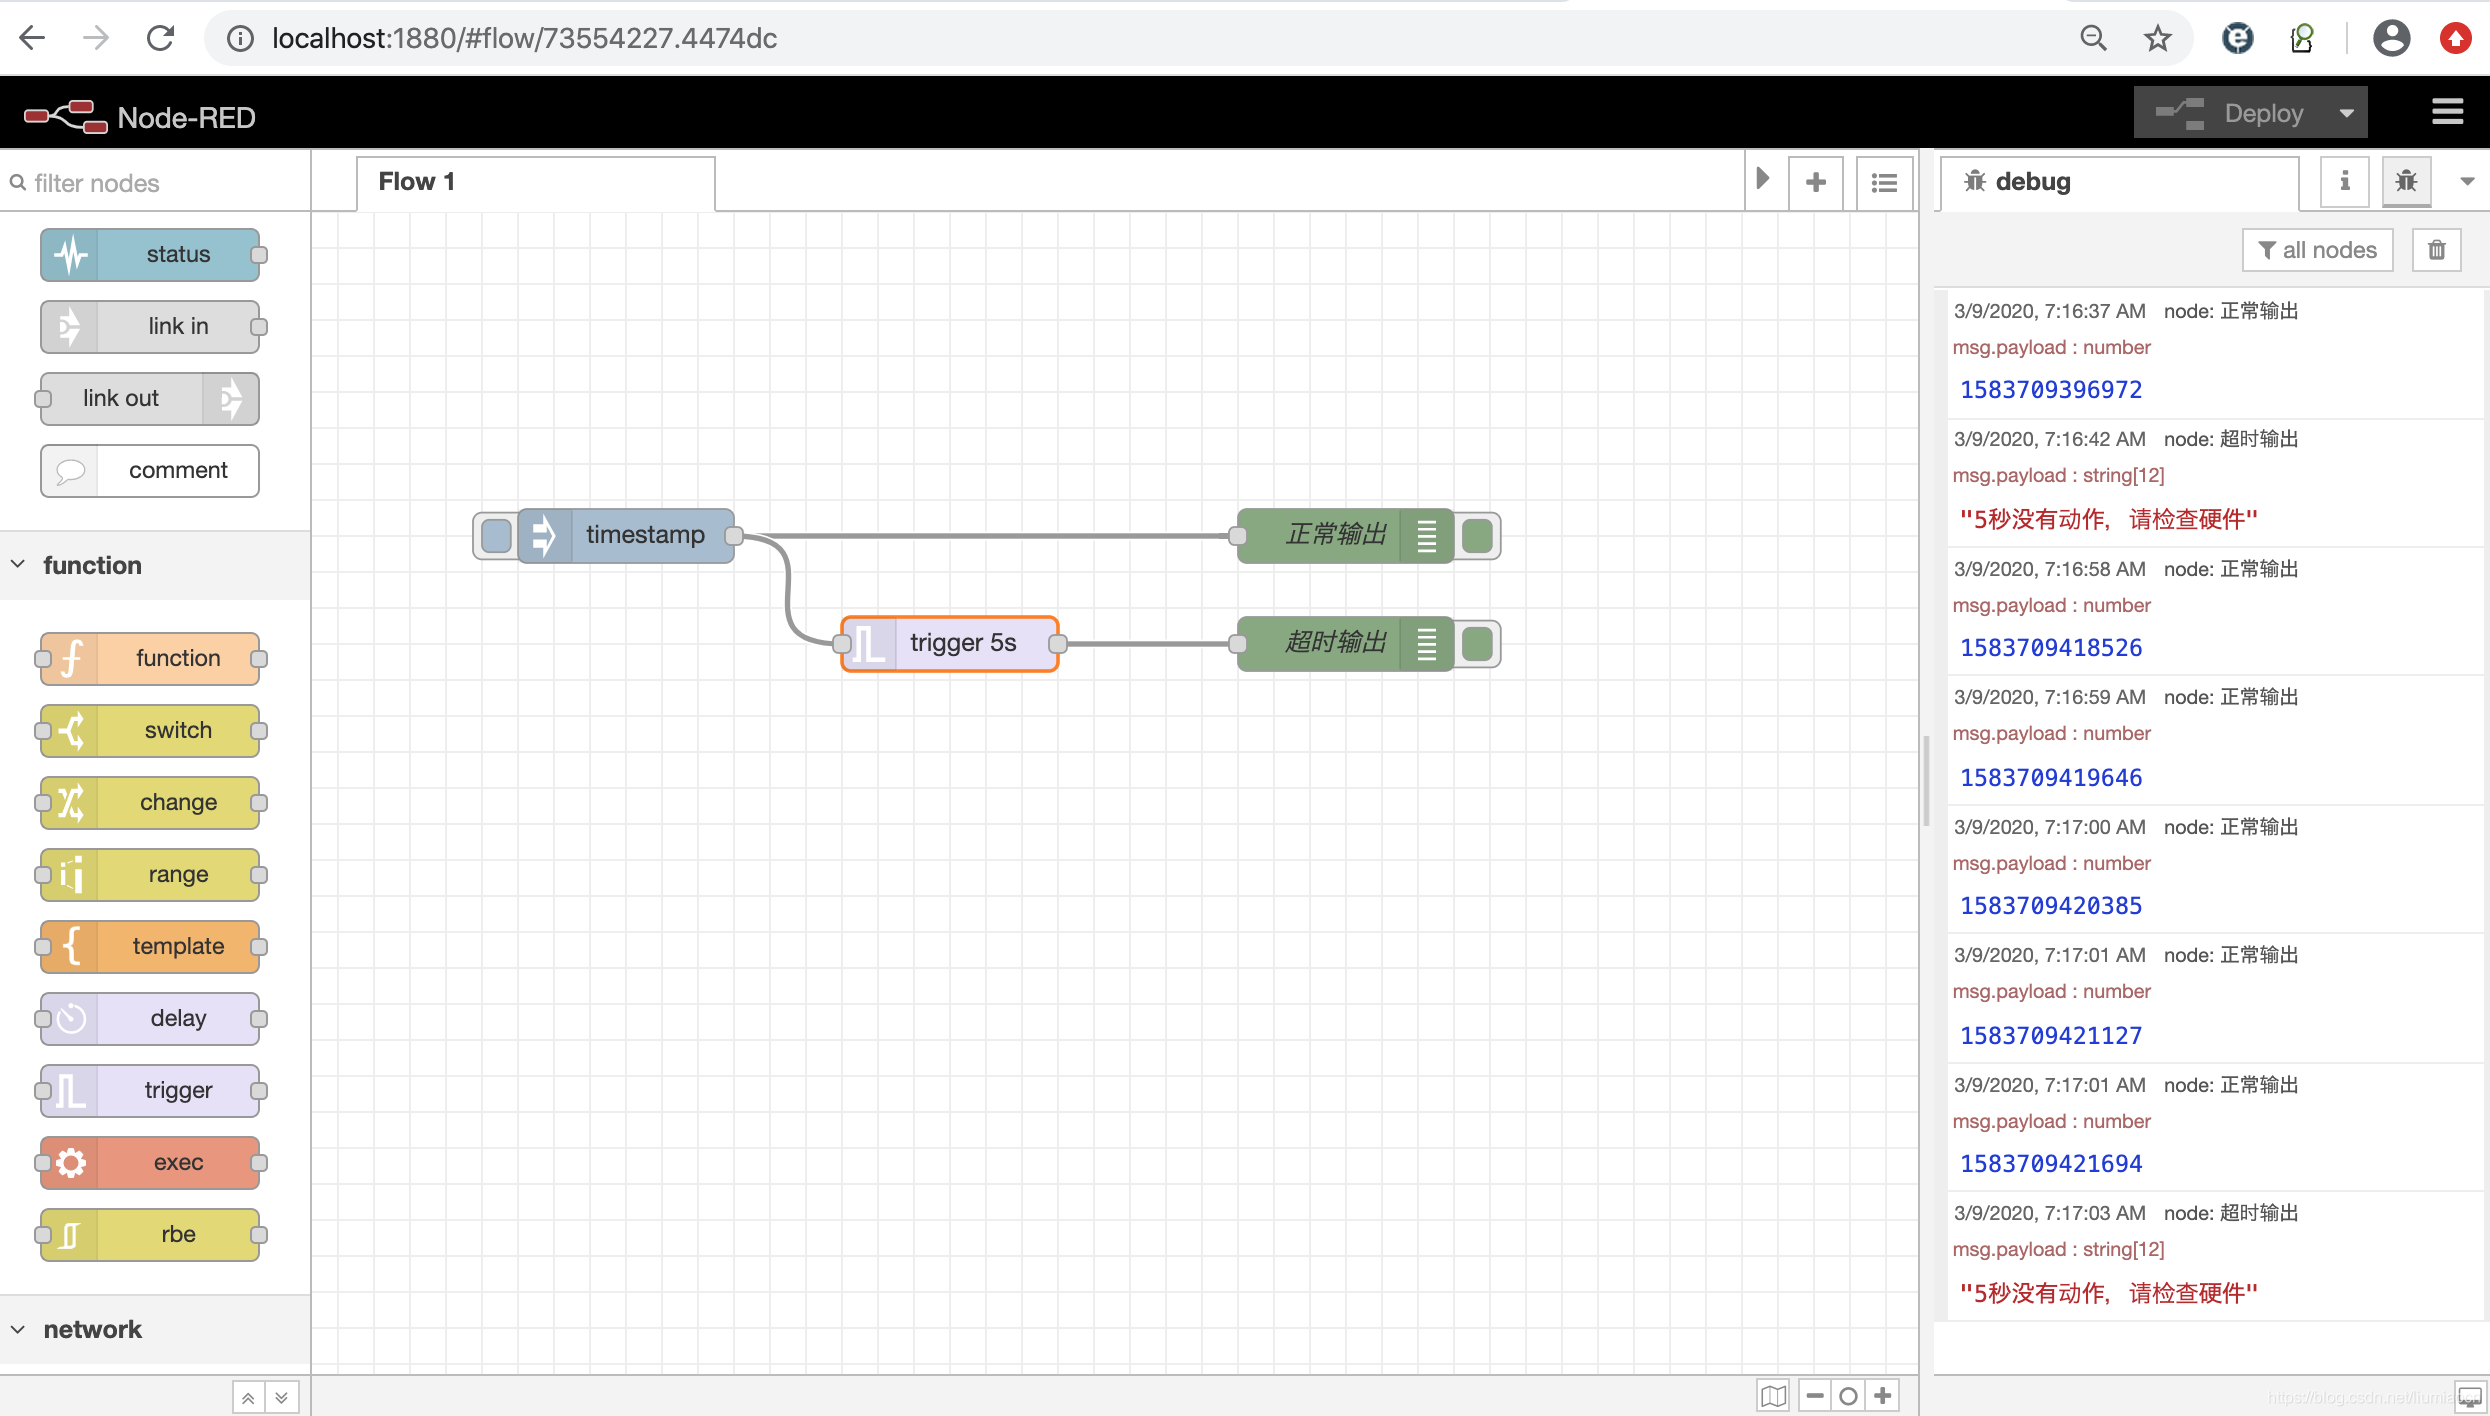The image size is (2490, 1416).
Task: Select the switch node in the palette
Action: (x=150, y=730)
